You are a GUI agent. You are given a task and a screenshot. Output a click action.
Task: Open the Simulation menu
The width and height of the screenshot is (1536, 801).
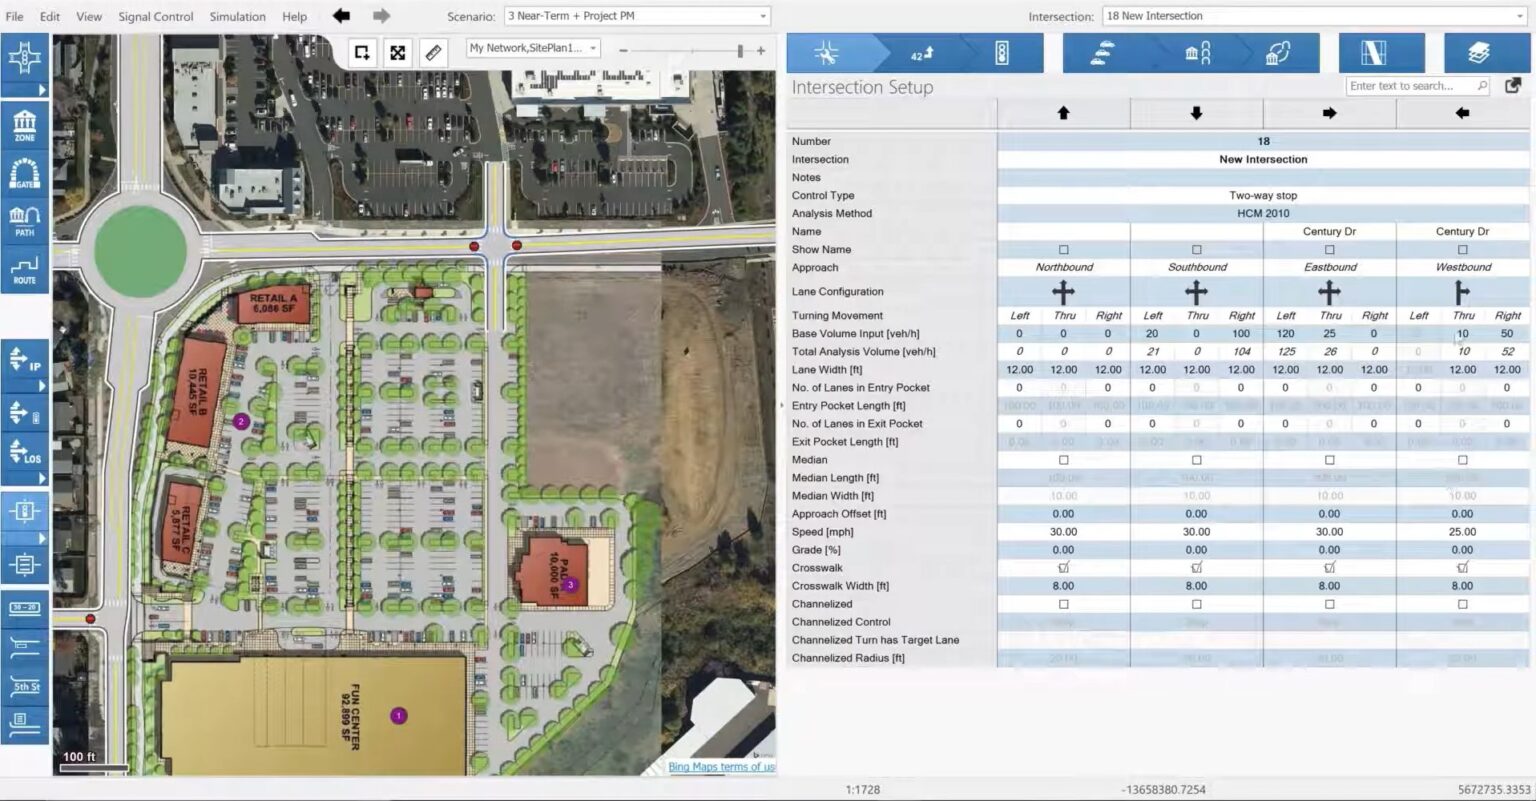pos(237,16)
